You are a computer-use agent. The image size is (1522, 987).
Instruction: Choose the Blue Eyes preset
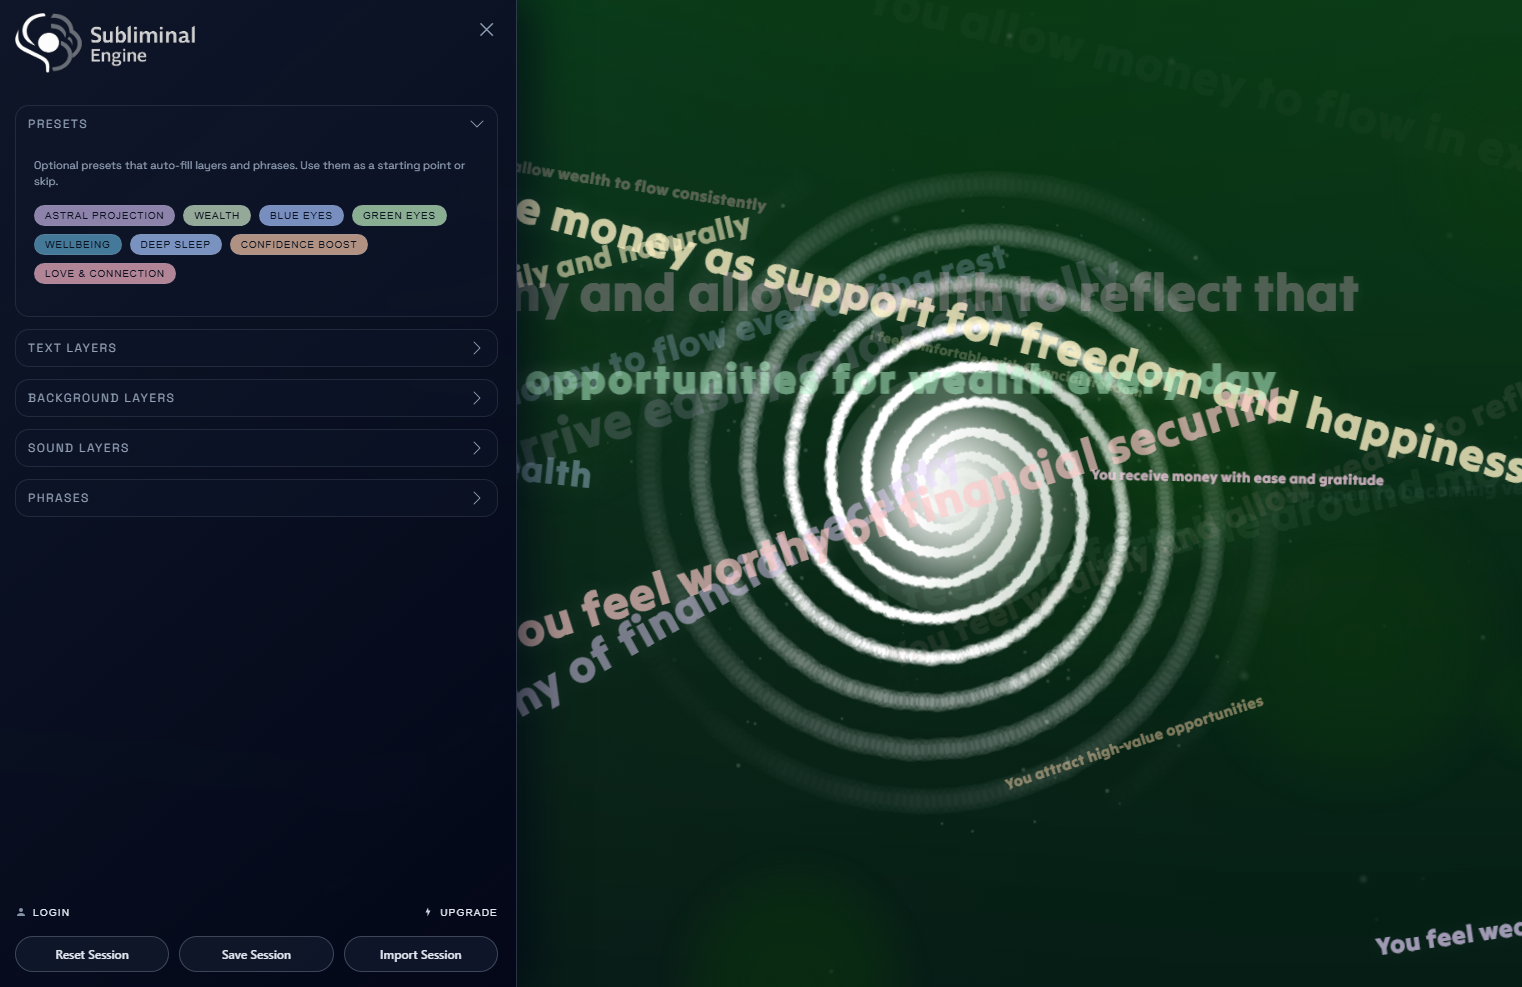click(x=300, y=216)
